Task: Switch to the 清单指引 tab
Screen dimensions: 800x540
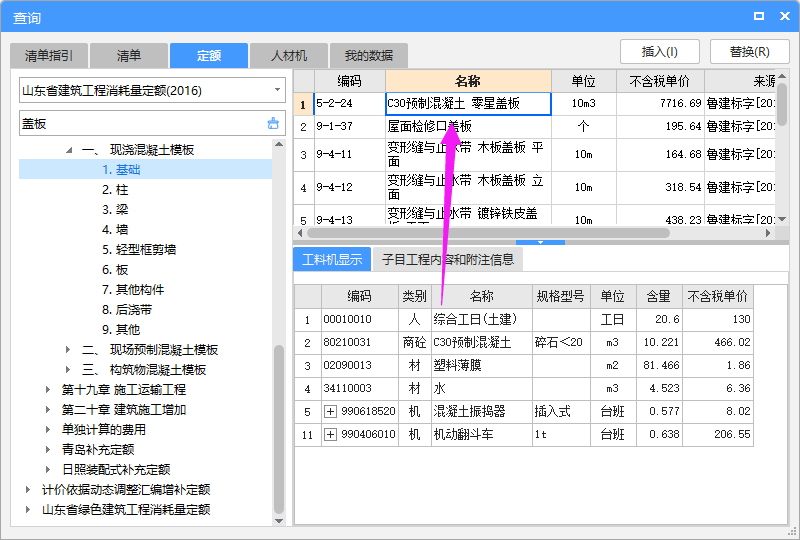Action: coord(49,56)
